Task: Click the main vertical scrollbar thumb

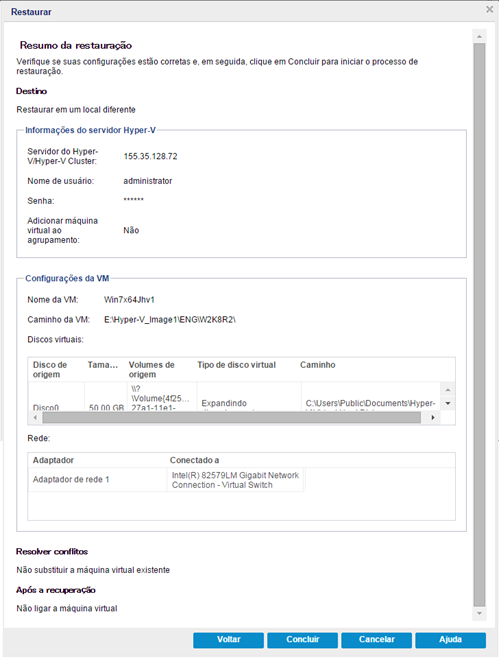Action: coord(479,324)
